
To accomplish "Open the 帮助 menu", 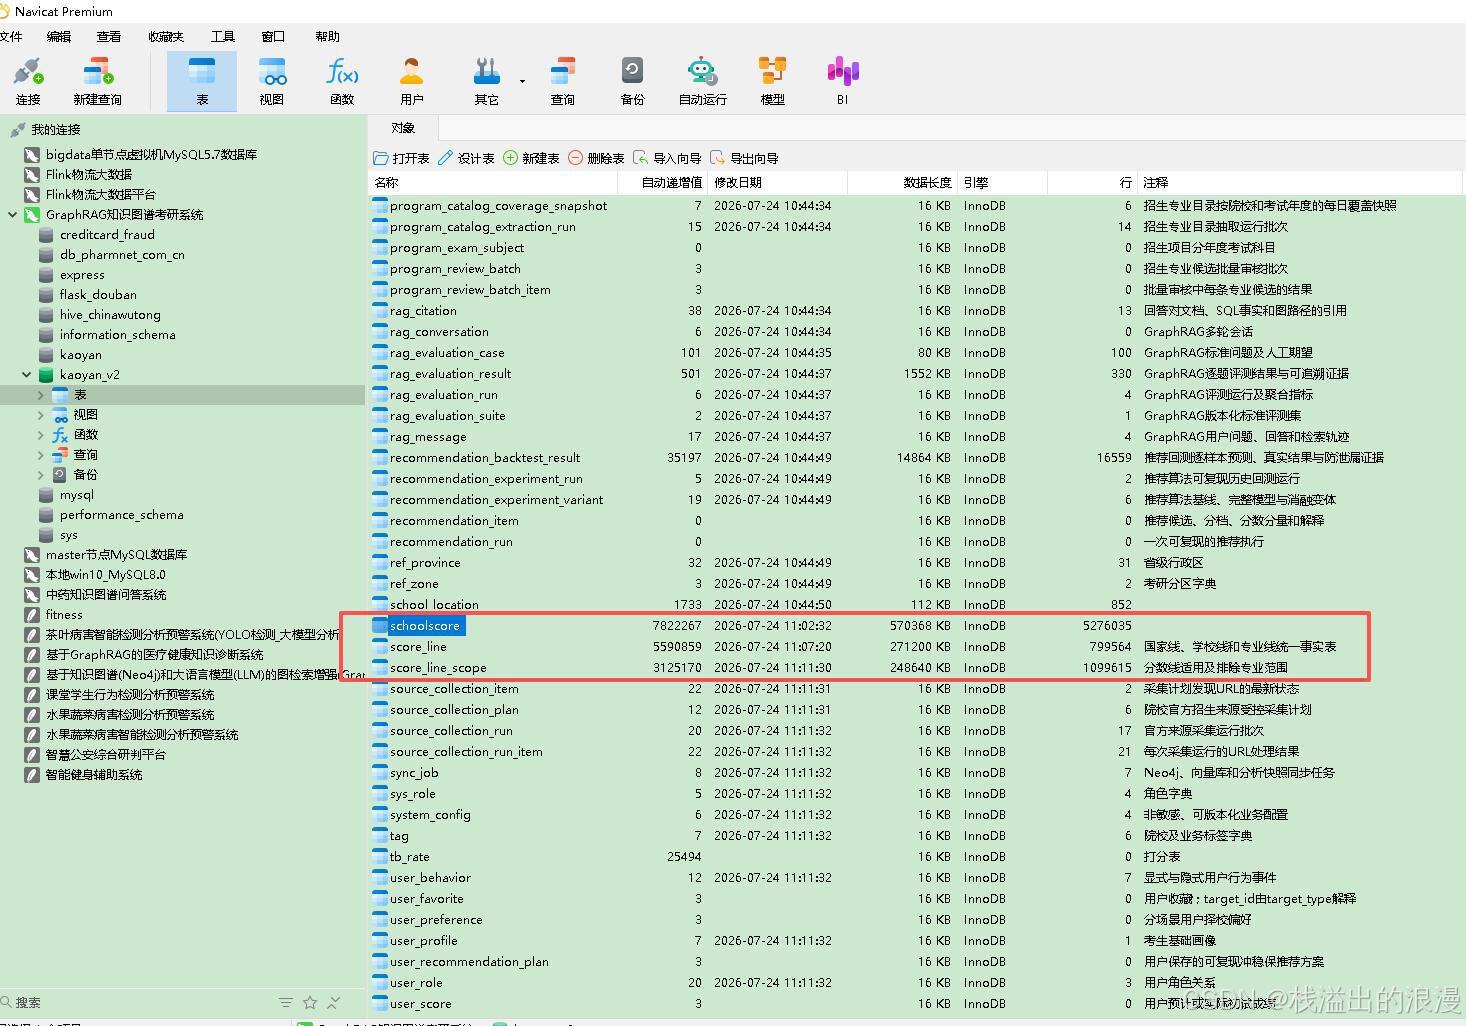I will coord(328,36).
